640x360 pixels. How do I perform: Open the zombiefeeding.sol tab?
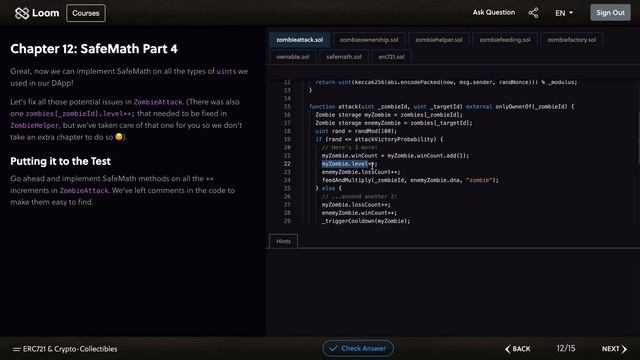pos(505,40)
